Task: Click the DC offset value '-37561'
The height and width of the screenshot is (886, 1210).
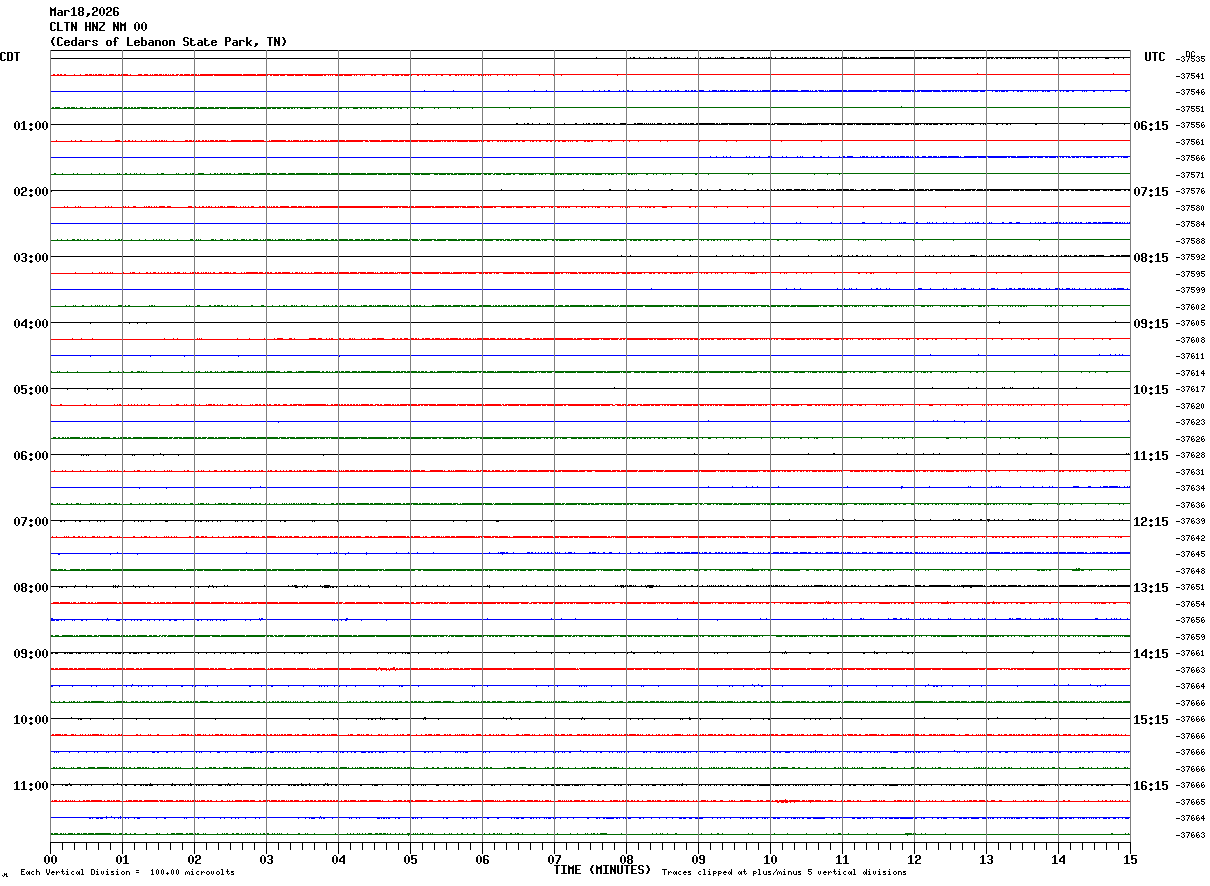Action: point(1190,142)
